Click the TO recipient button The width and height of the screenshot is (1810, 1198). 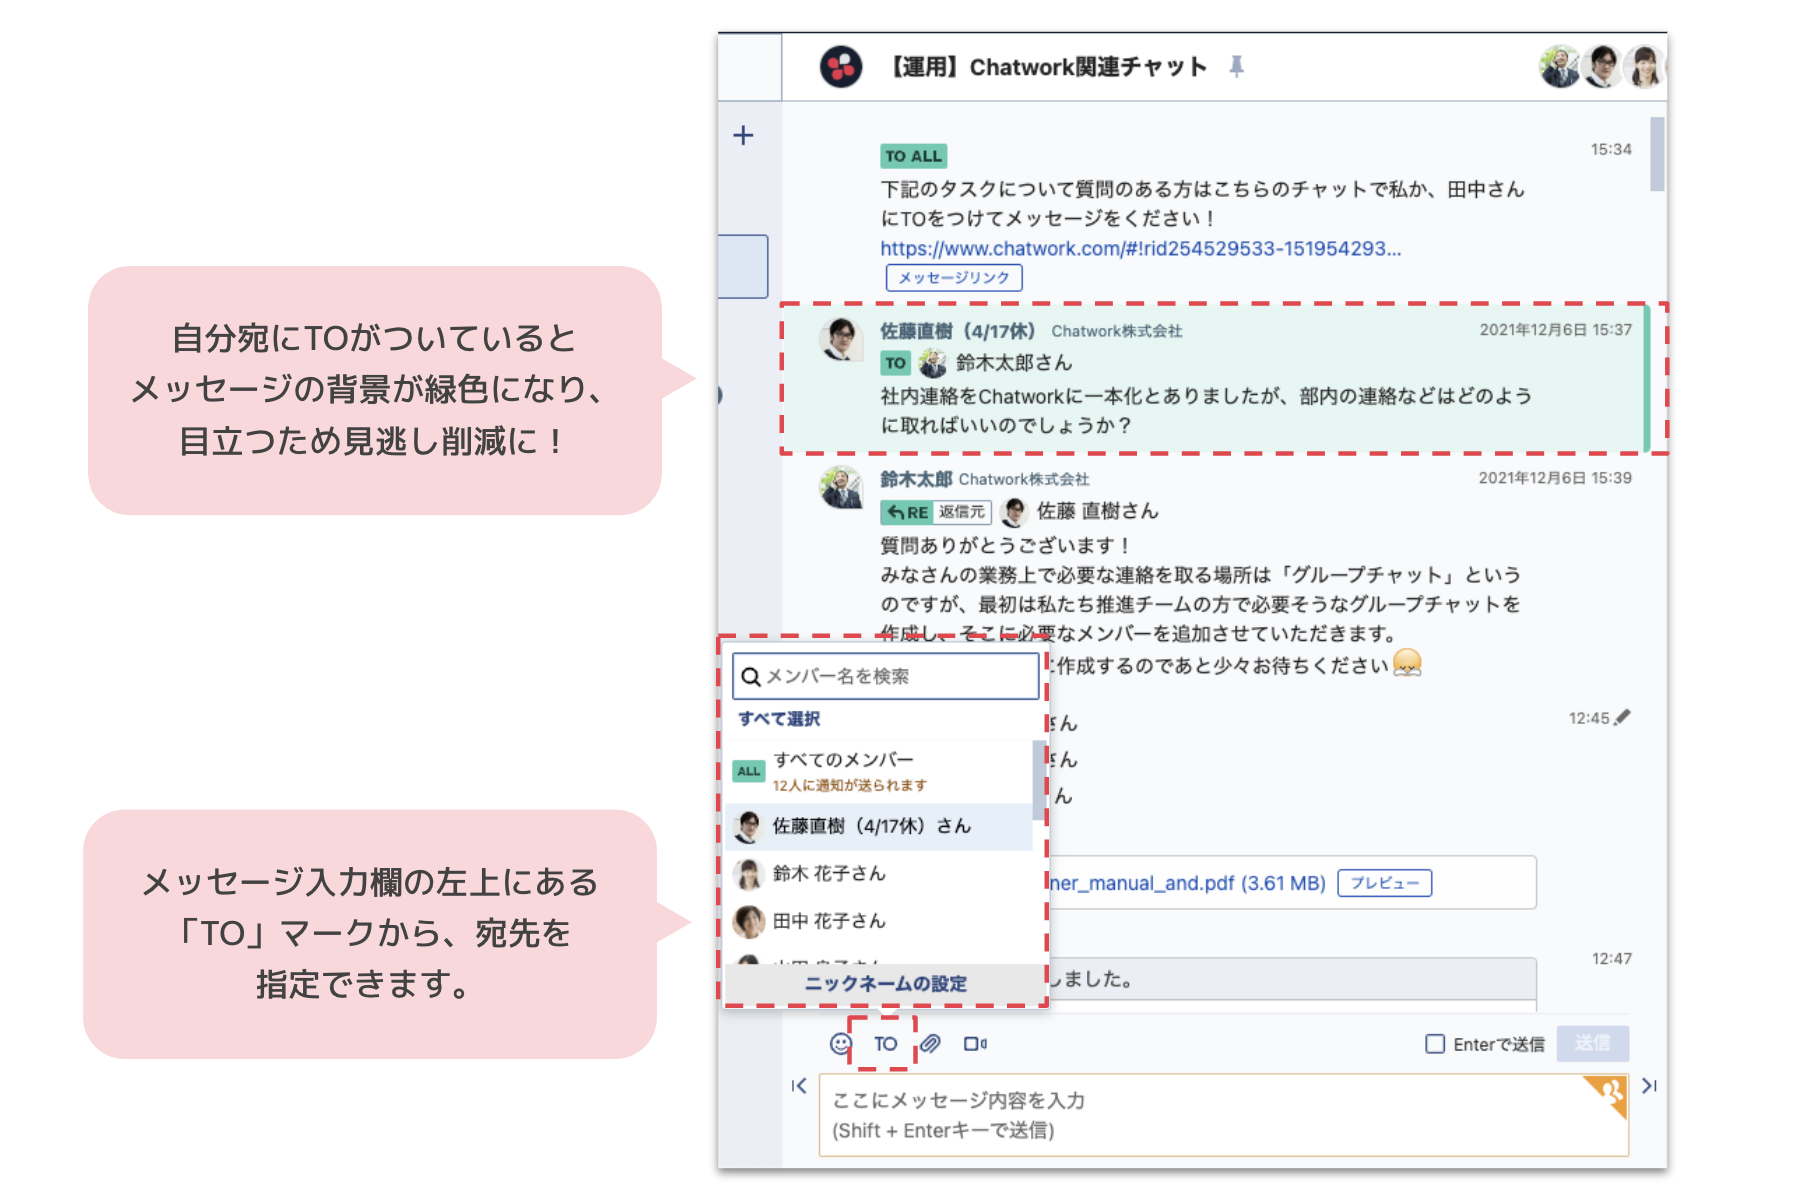[x=885, y=1044]
